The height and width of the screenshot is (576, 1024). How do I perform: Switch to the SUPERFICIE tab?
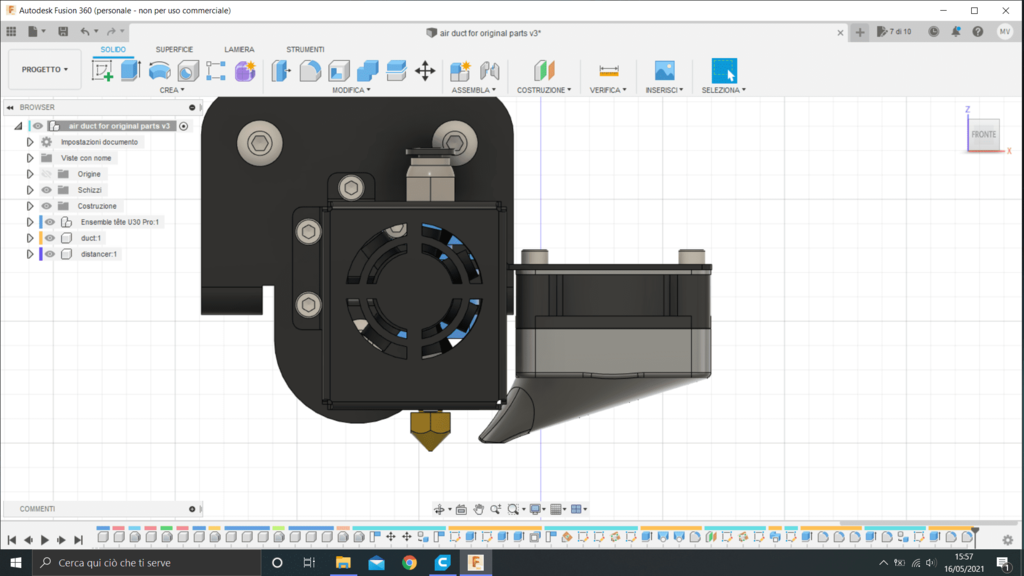coord(174,50)
